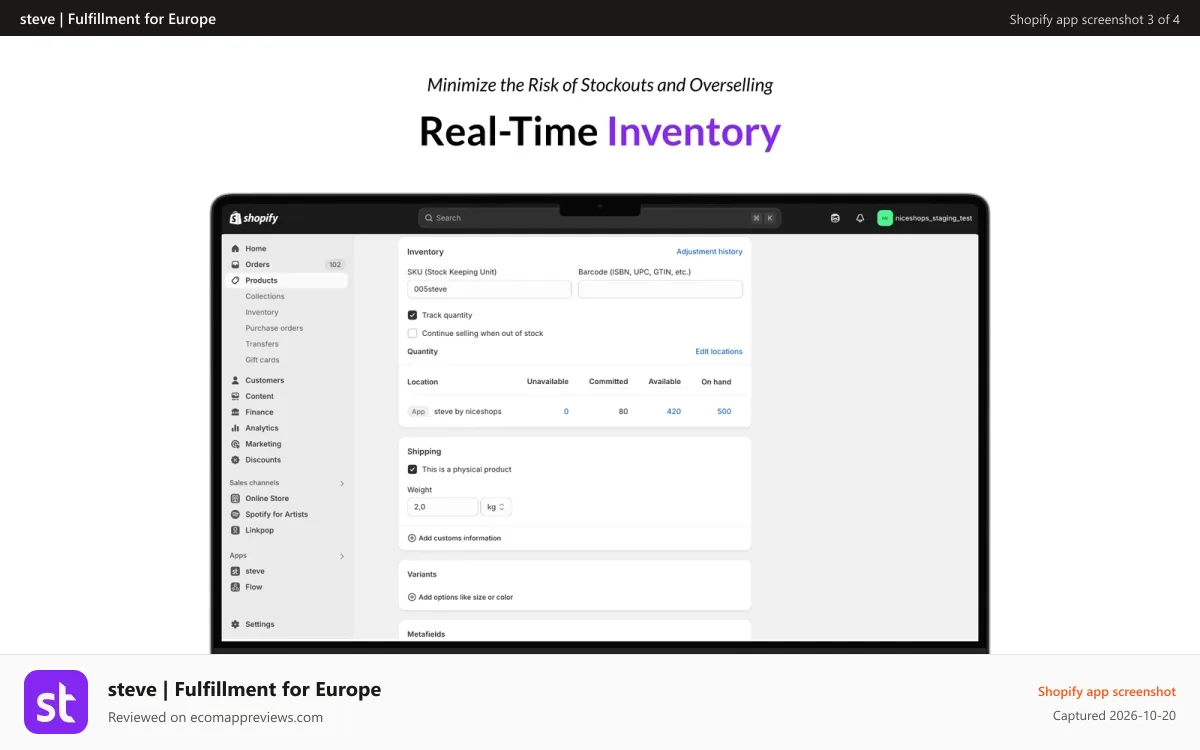Click the App tag beside steve by niceshops
The height and width of the screenshot is (750, 1200).
point(418,411)
